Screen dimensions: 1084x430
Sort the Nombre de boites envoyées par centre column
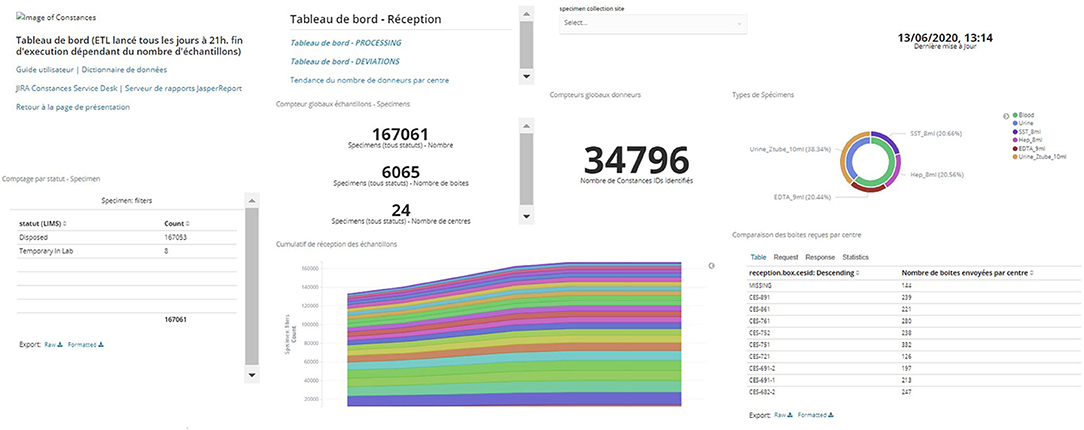[1030, 273]
